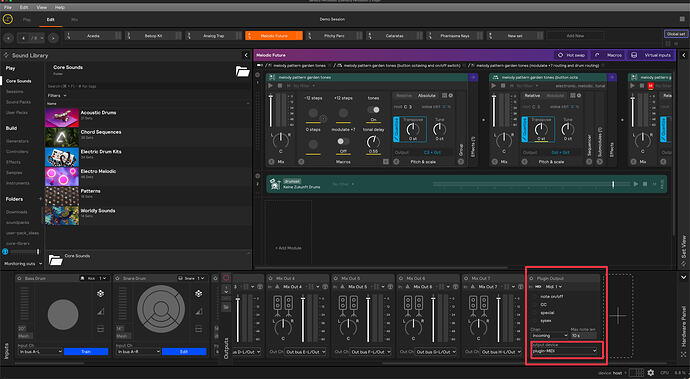Select Core Sounds in sidebar
Image resolution: width=690 pixels, height=379 pixels.
pos(18,81)
